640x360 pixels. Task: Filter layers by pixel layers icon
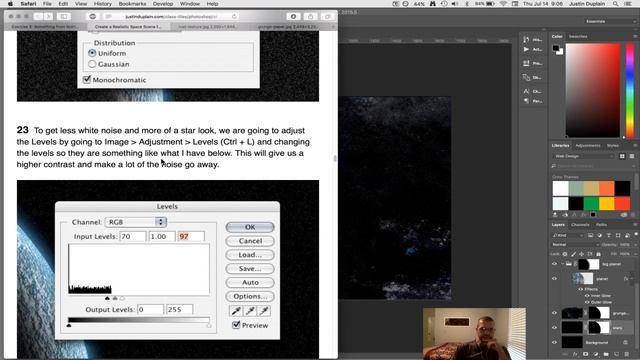(x=591, y=236)
